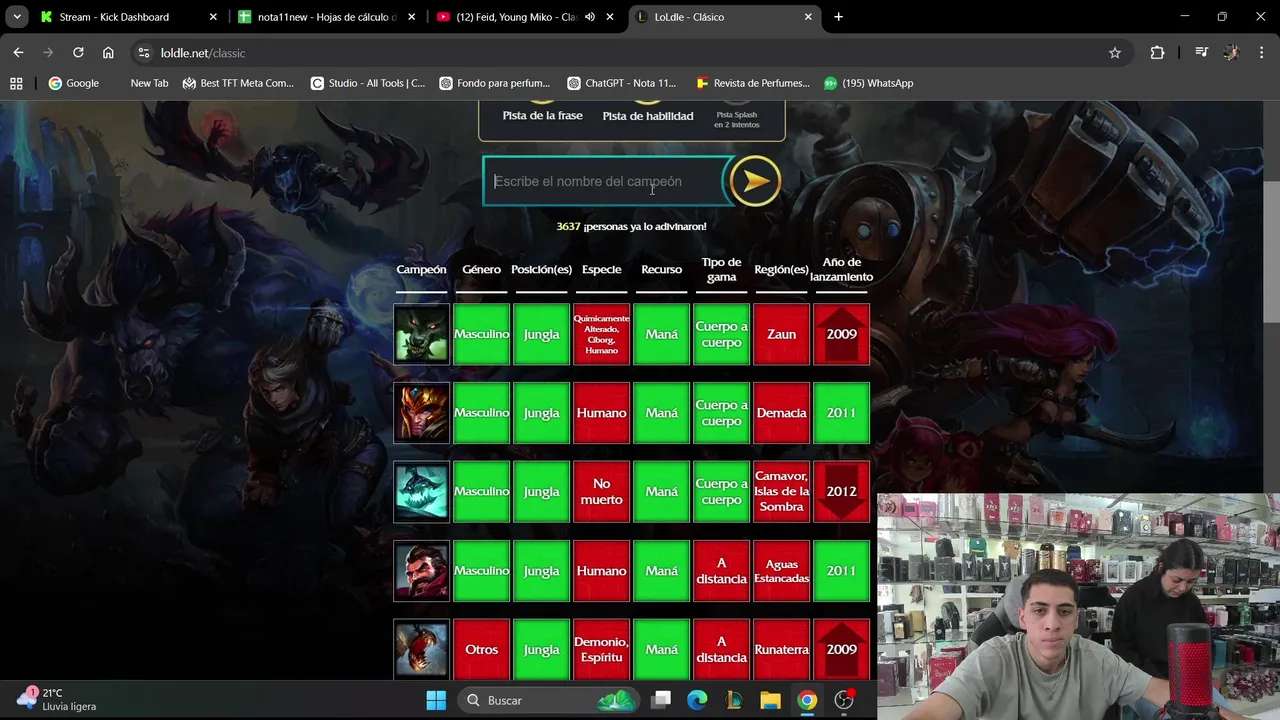The height and width of the screenshot is (720, 1280).
Task: Click the 'Demonio, Espíritu' species cell
Action: (x=601, y=649)
